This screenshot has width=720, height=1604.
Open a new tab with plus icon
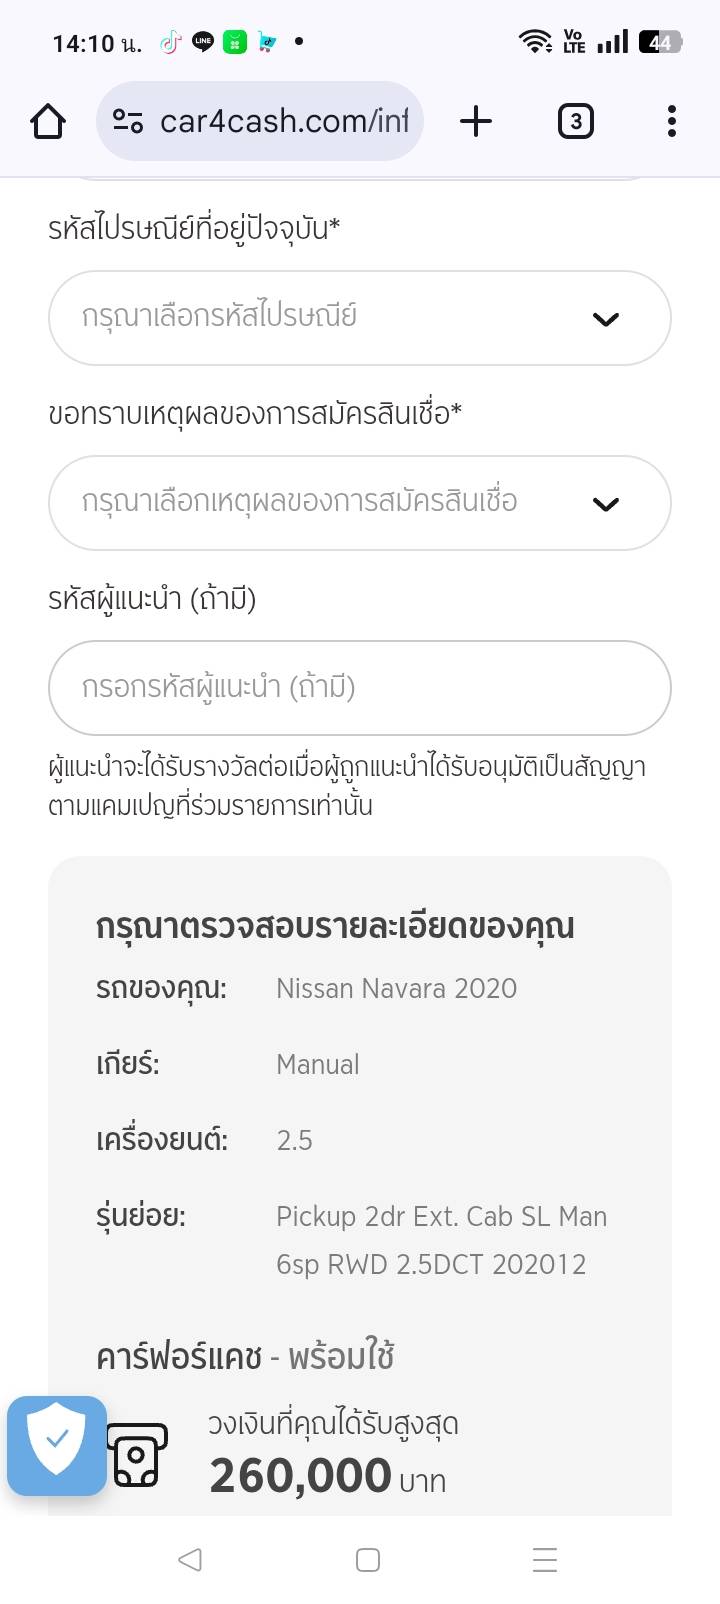point(476,122)
